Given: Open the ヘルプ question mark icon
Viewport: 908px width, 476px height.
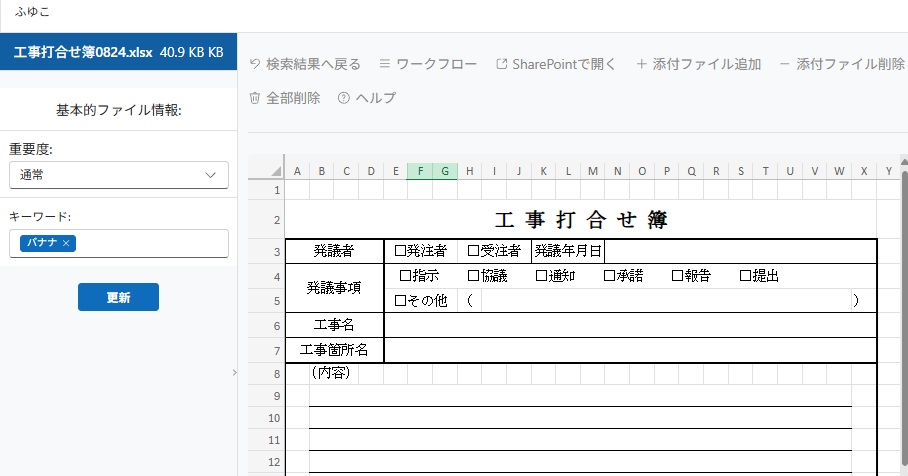Looking at the screenshot, I should 345,98.
